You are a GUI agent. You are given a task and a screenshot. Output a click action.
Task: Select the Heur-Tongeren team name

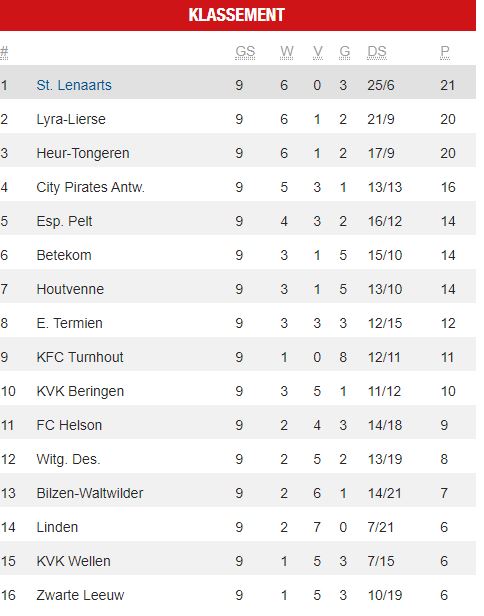click(x=83, y=153)
